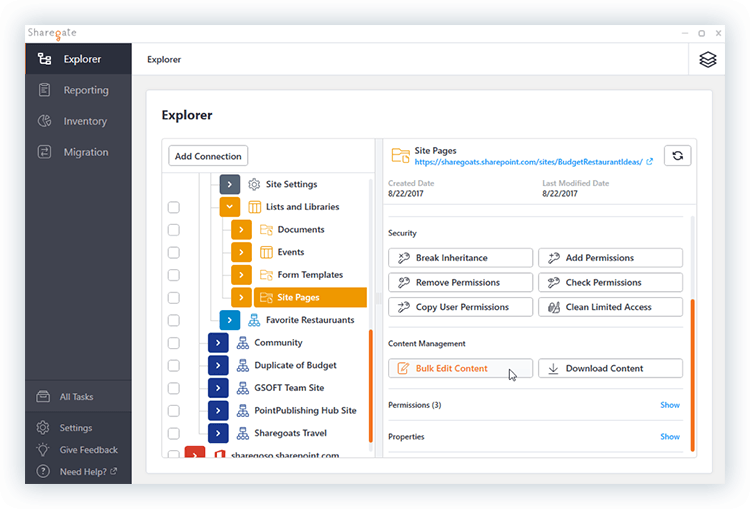This screenshot has width=750, height=509.
Task: Click the Migration arrows icon in the sidebar
Action: [44, 152]
